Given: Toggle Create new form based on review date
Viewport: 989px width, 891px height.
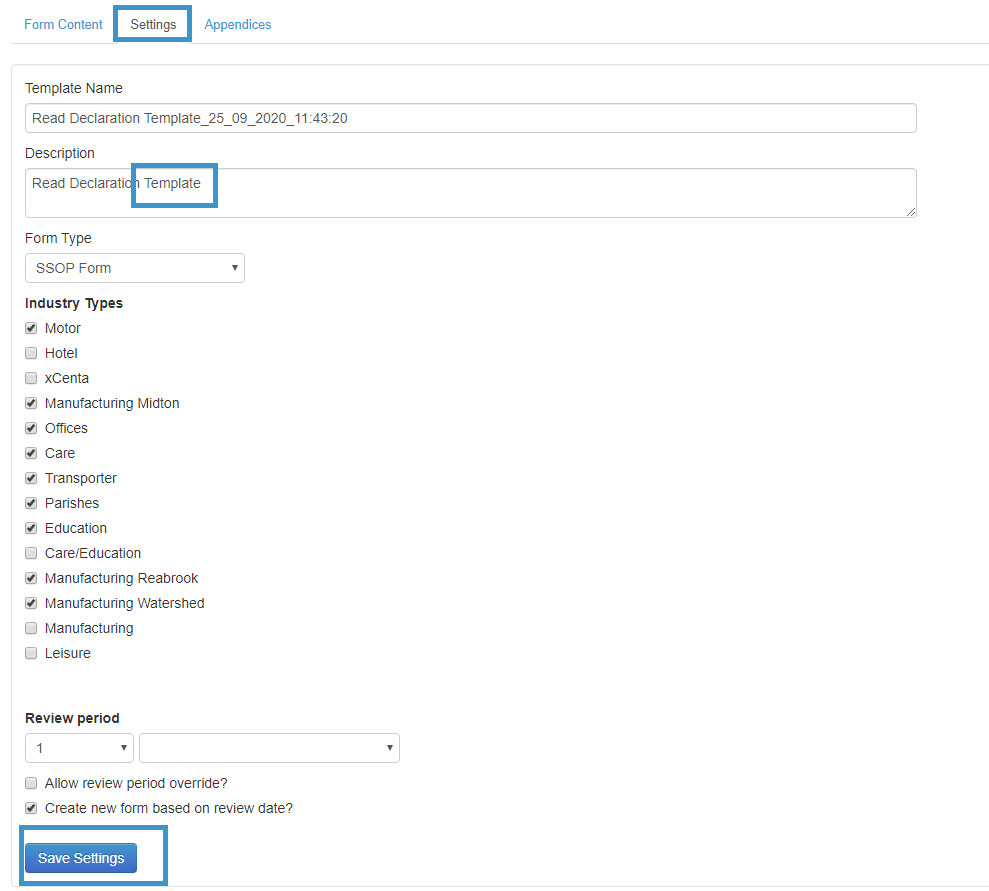Looking at the screenshot, I should click(31, 808).
